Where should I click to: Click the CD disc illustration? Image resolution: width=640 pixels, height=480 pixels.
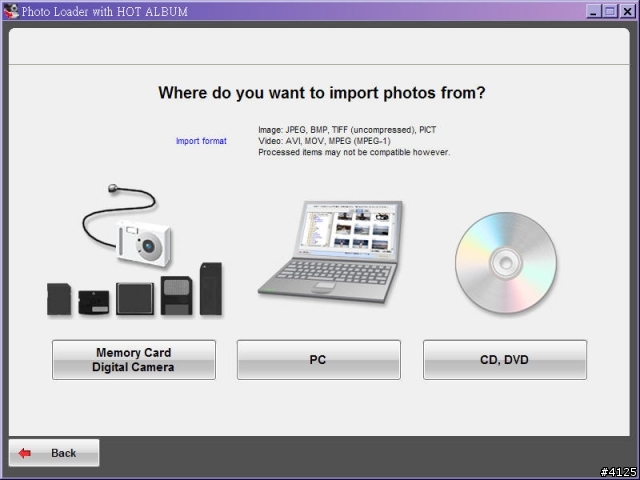click(x=506, y=263)
